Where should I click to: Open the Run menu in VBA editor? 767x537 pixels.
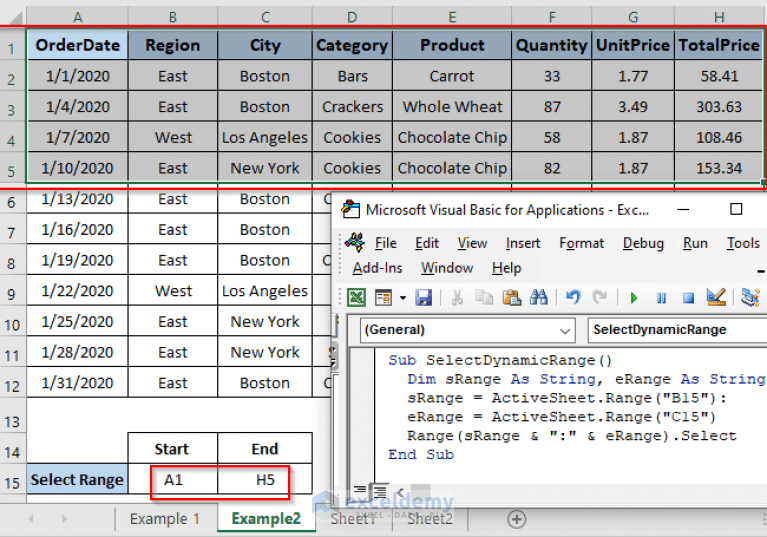click(x=695, y=243)
